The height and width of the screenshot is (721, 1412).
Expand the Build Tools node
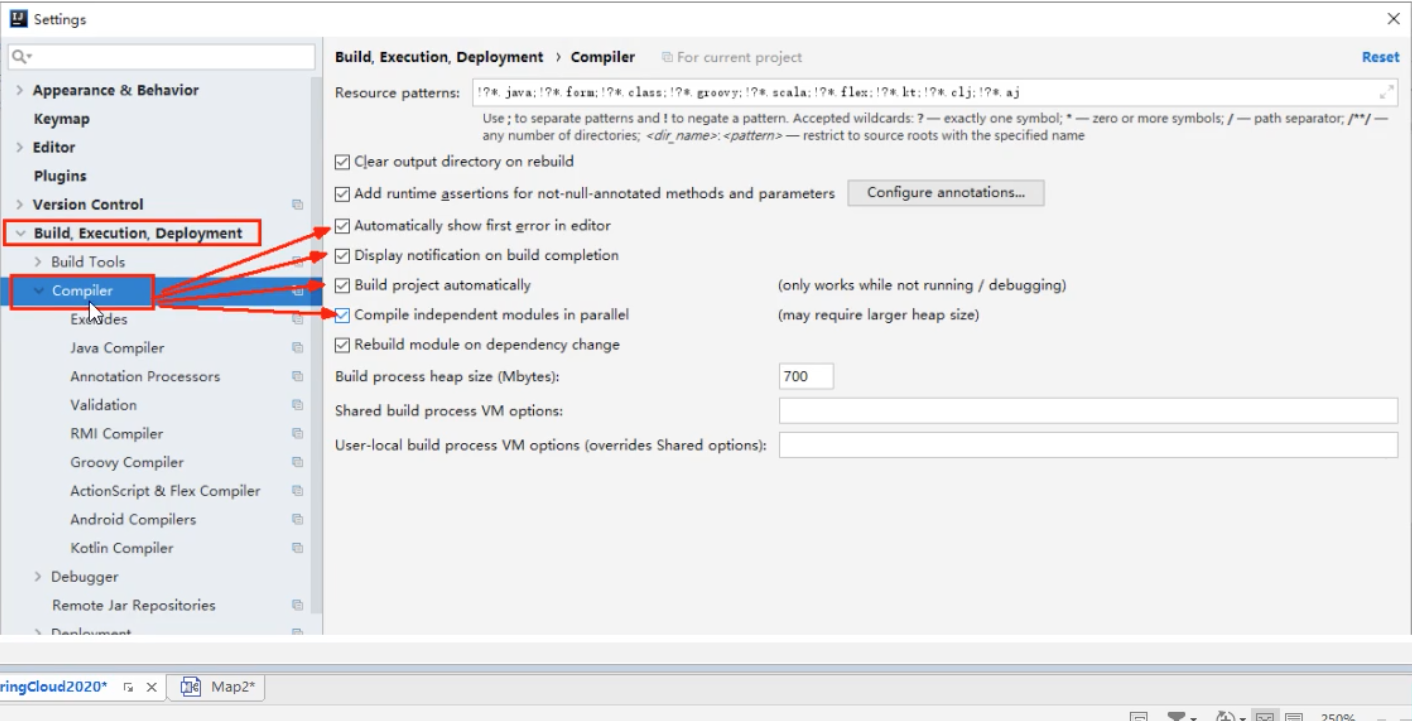(38, 262)
